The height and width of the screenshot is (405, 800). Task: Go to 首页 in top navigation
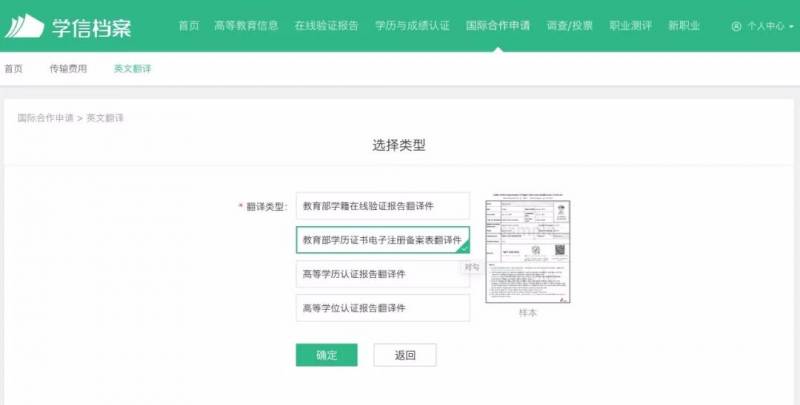(189, 25)
